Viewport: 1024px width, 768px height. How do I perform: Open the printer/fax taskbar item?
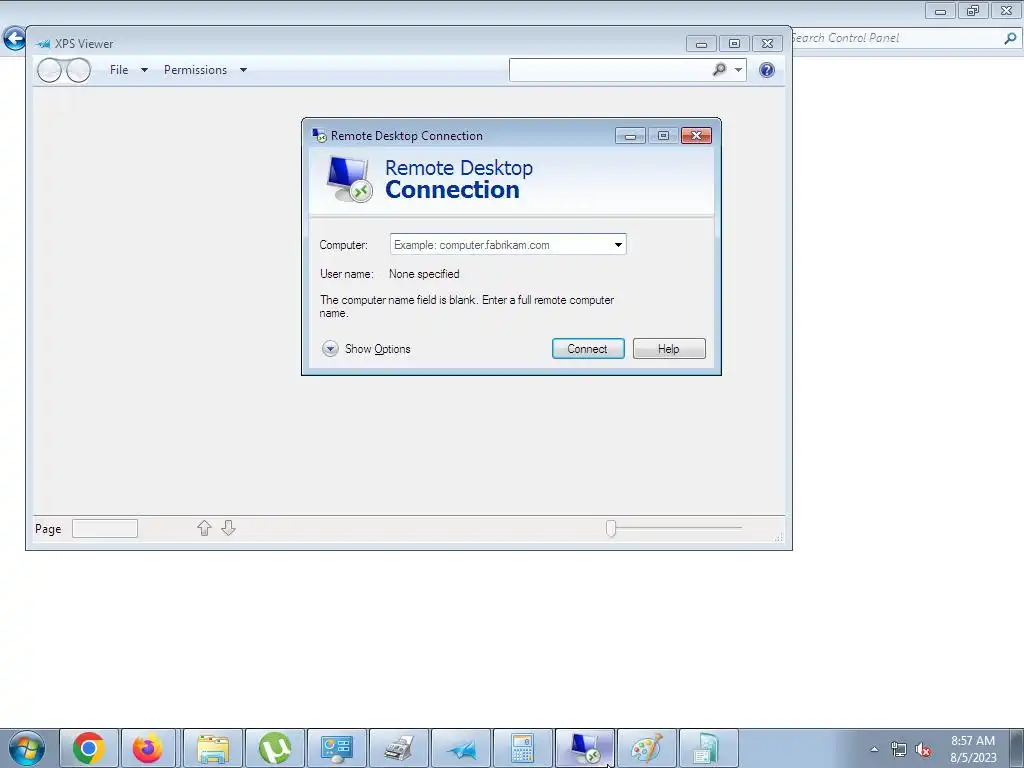(399, 748)
